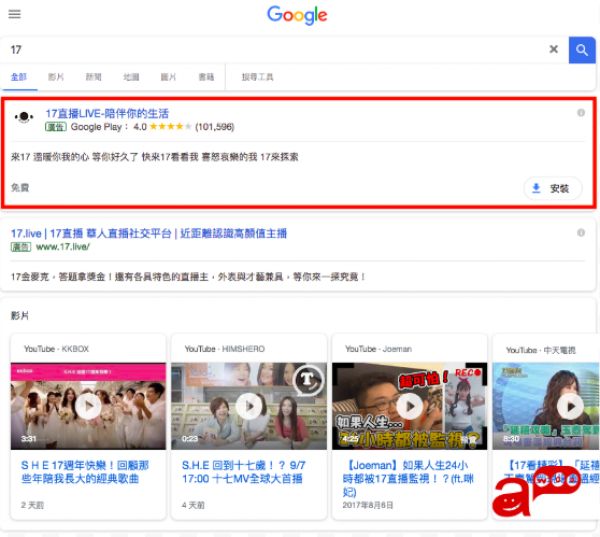This screenshot has width=600, height=537.
Task: Switch to the 影片 tab
Action: [56, 77]
